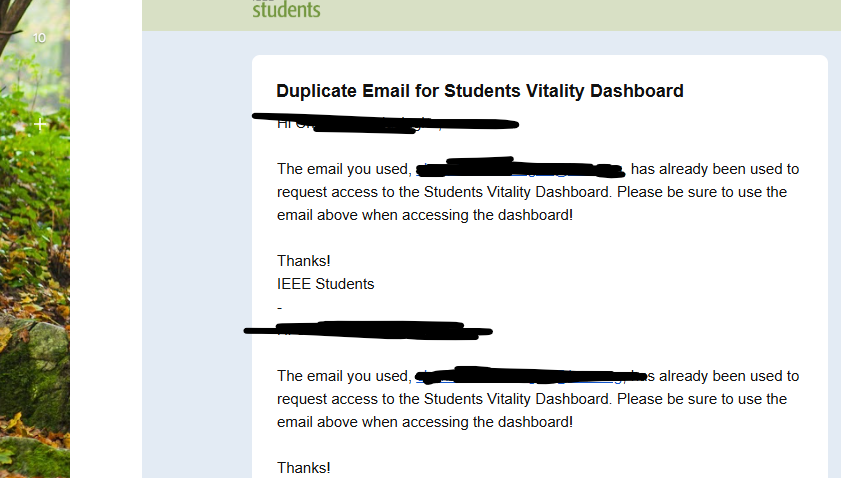Click heading Duplicate Email for Students Vitality Dashboard
841x478 pixels.
click(x=479, y=91)
